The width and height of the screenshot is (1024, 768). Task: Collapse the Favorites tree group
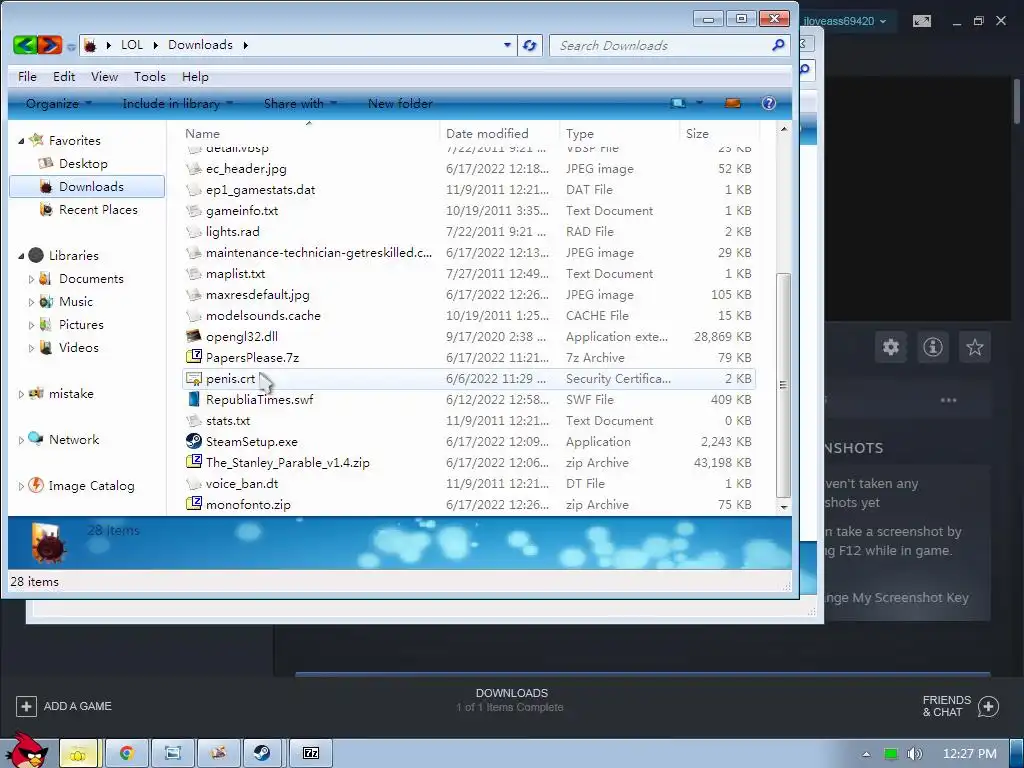pos(21,141)
